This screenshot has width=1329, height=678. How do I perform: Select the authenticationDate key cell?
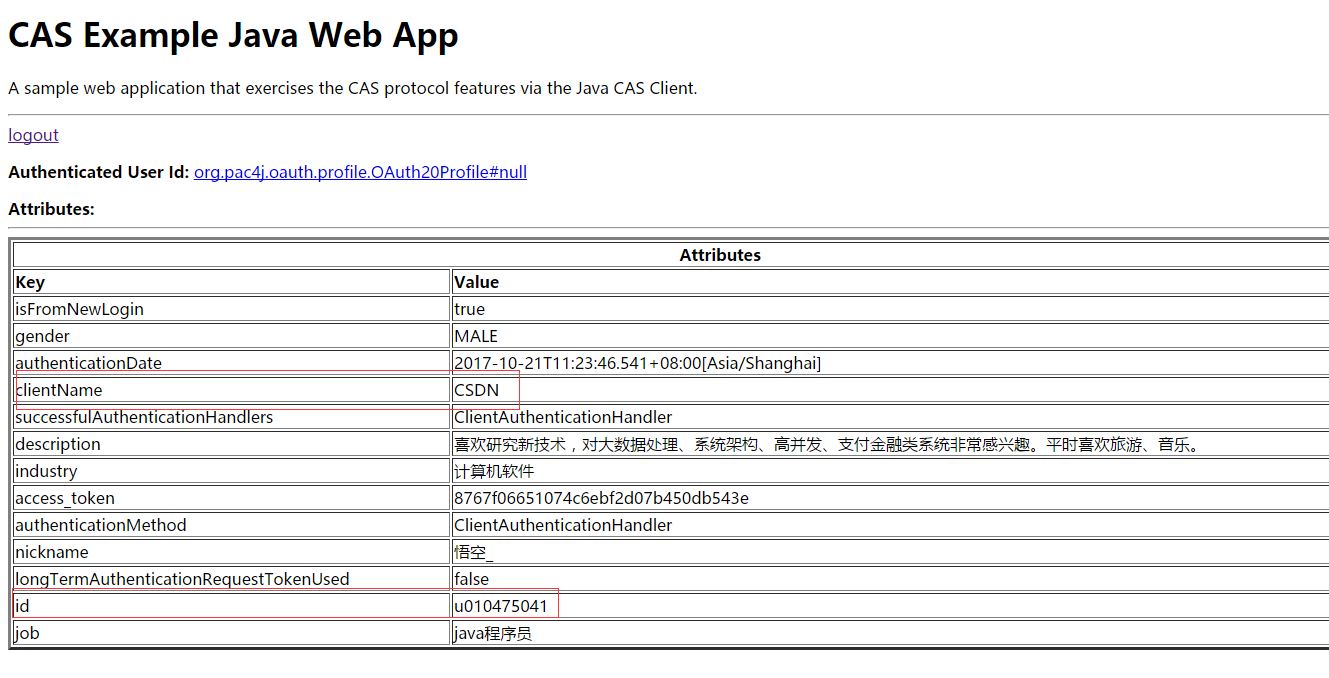91,362
